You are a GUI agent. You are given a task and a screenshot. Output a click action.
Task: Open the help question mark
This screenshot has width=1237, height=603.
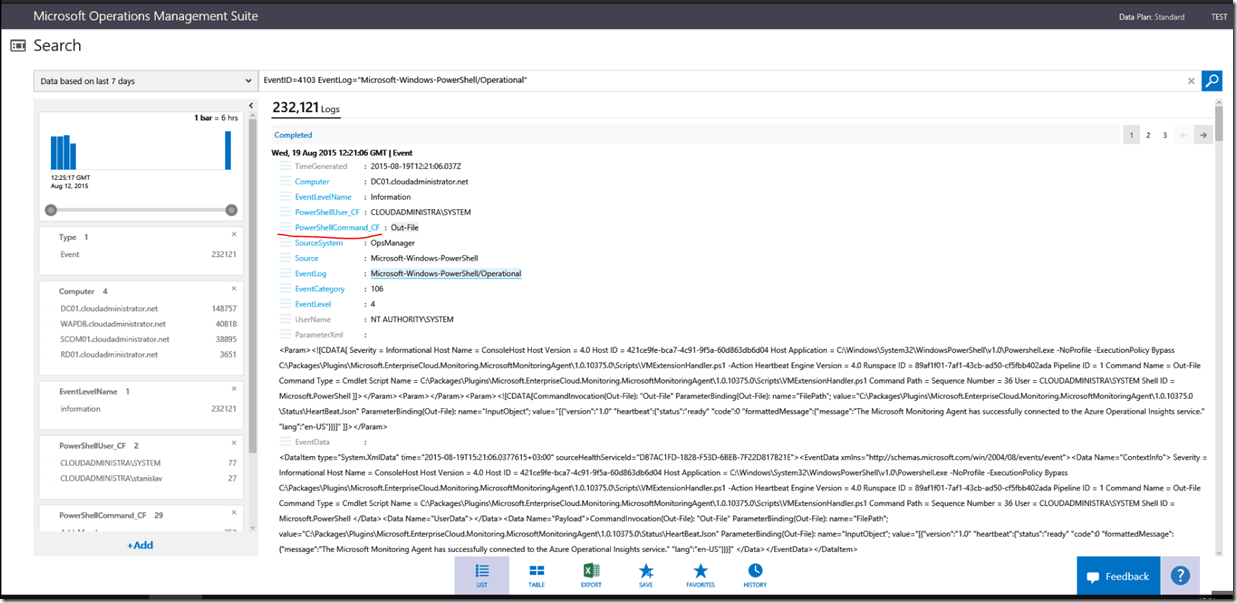pos(1180,576)
